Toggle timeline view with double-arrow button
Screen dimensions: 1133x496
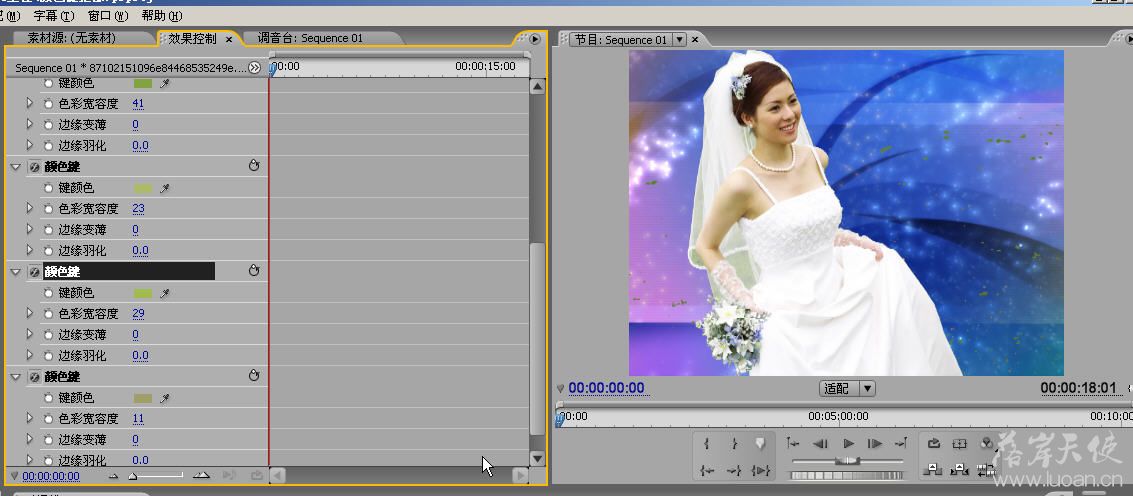click(x=254, y=67)
